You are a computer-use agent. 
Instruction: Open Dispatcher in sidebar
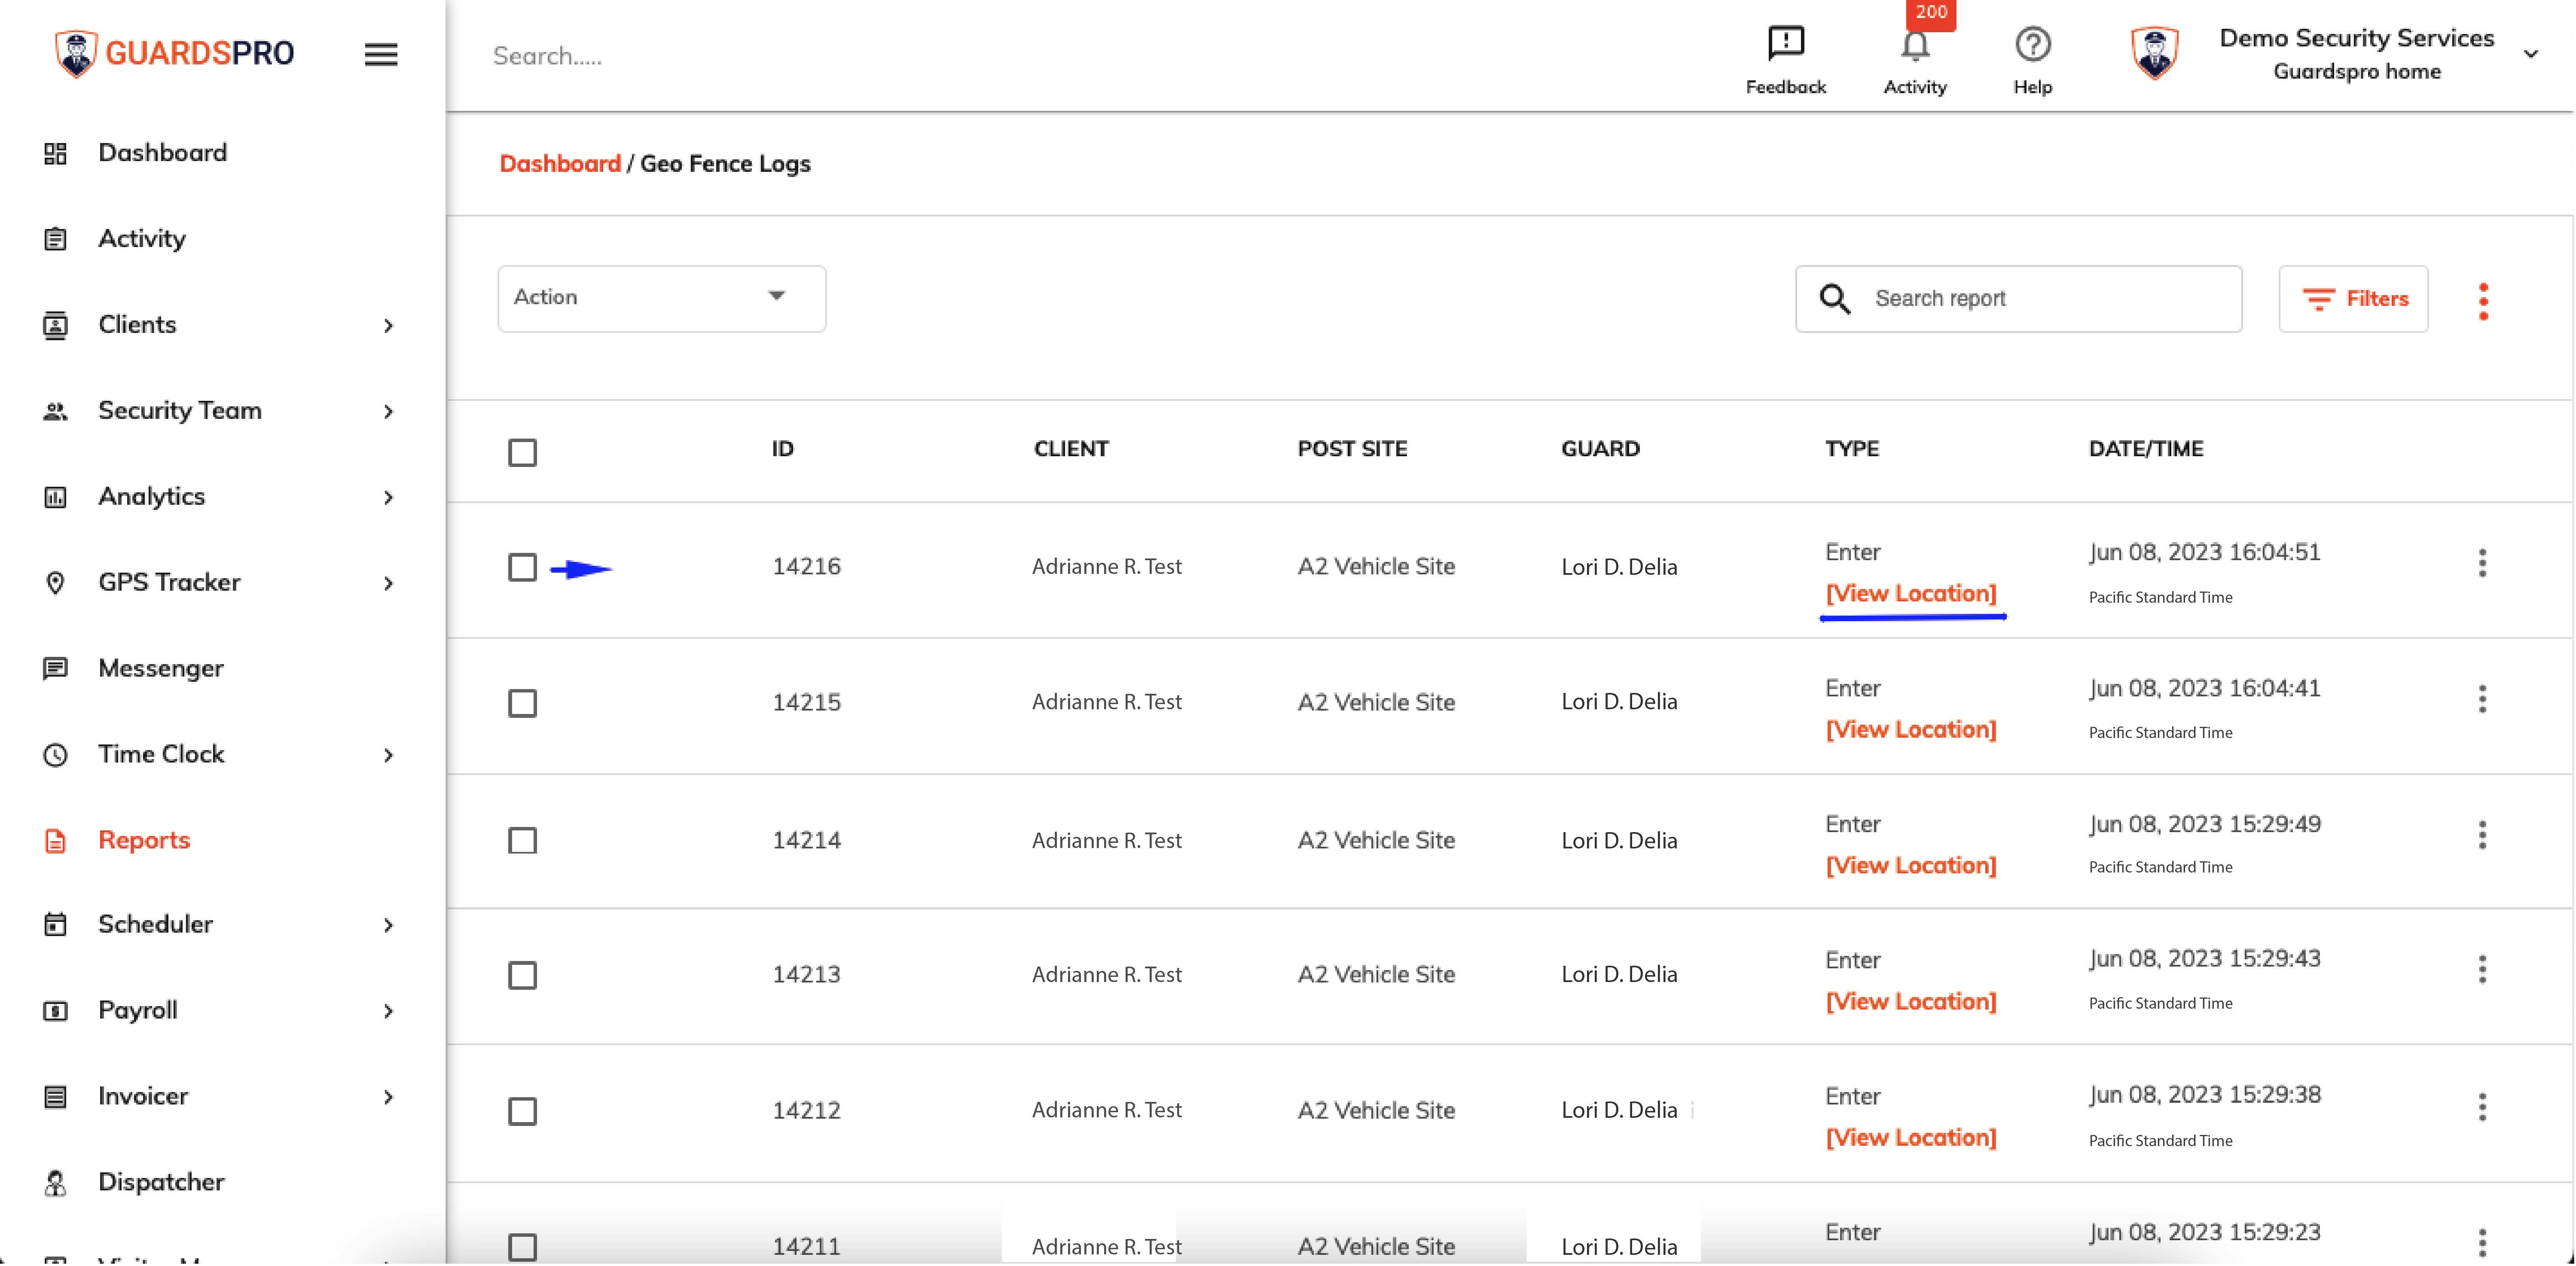[x=161, y=1183]
